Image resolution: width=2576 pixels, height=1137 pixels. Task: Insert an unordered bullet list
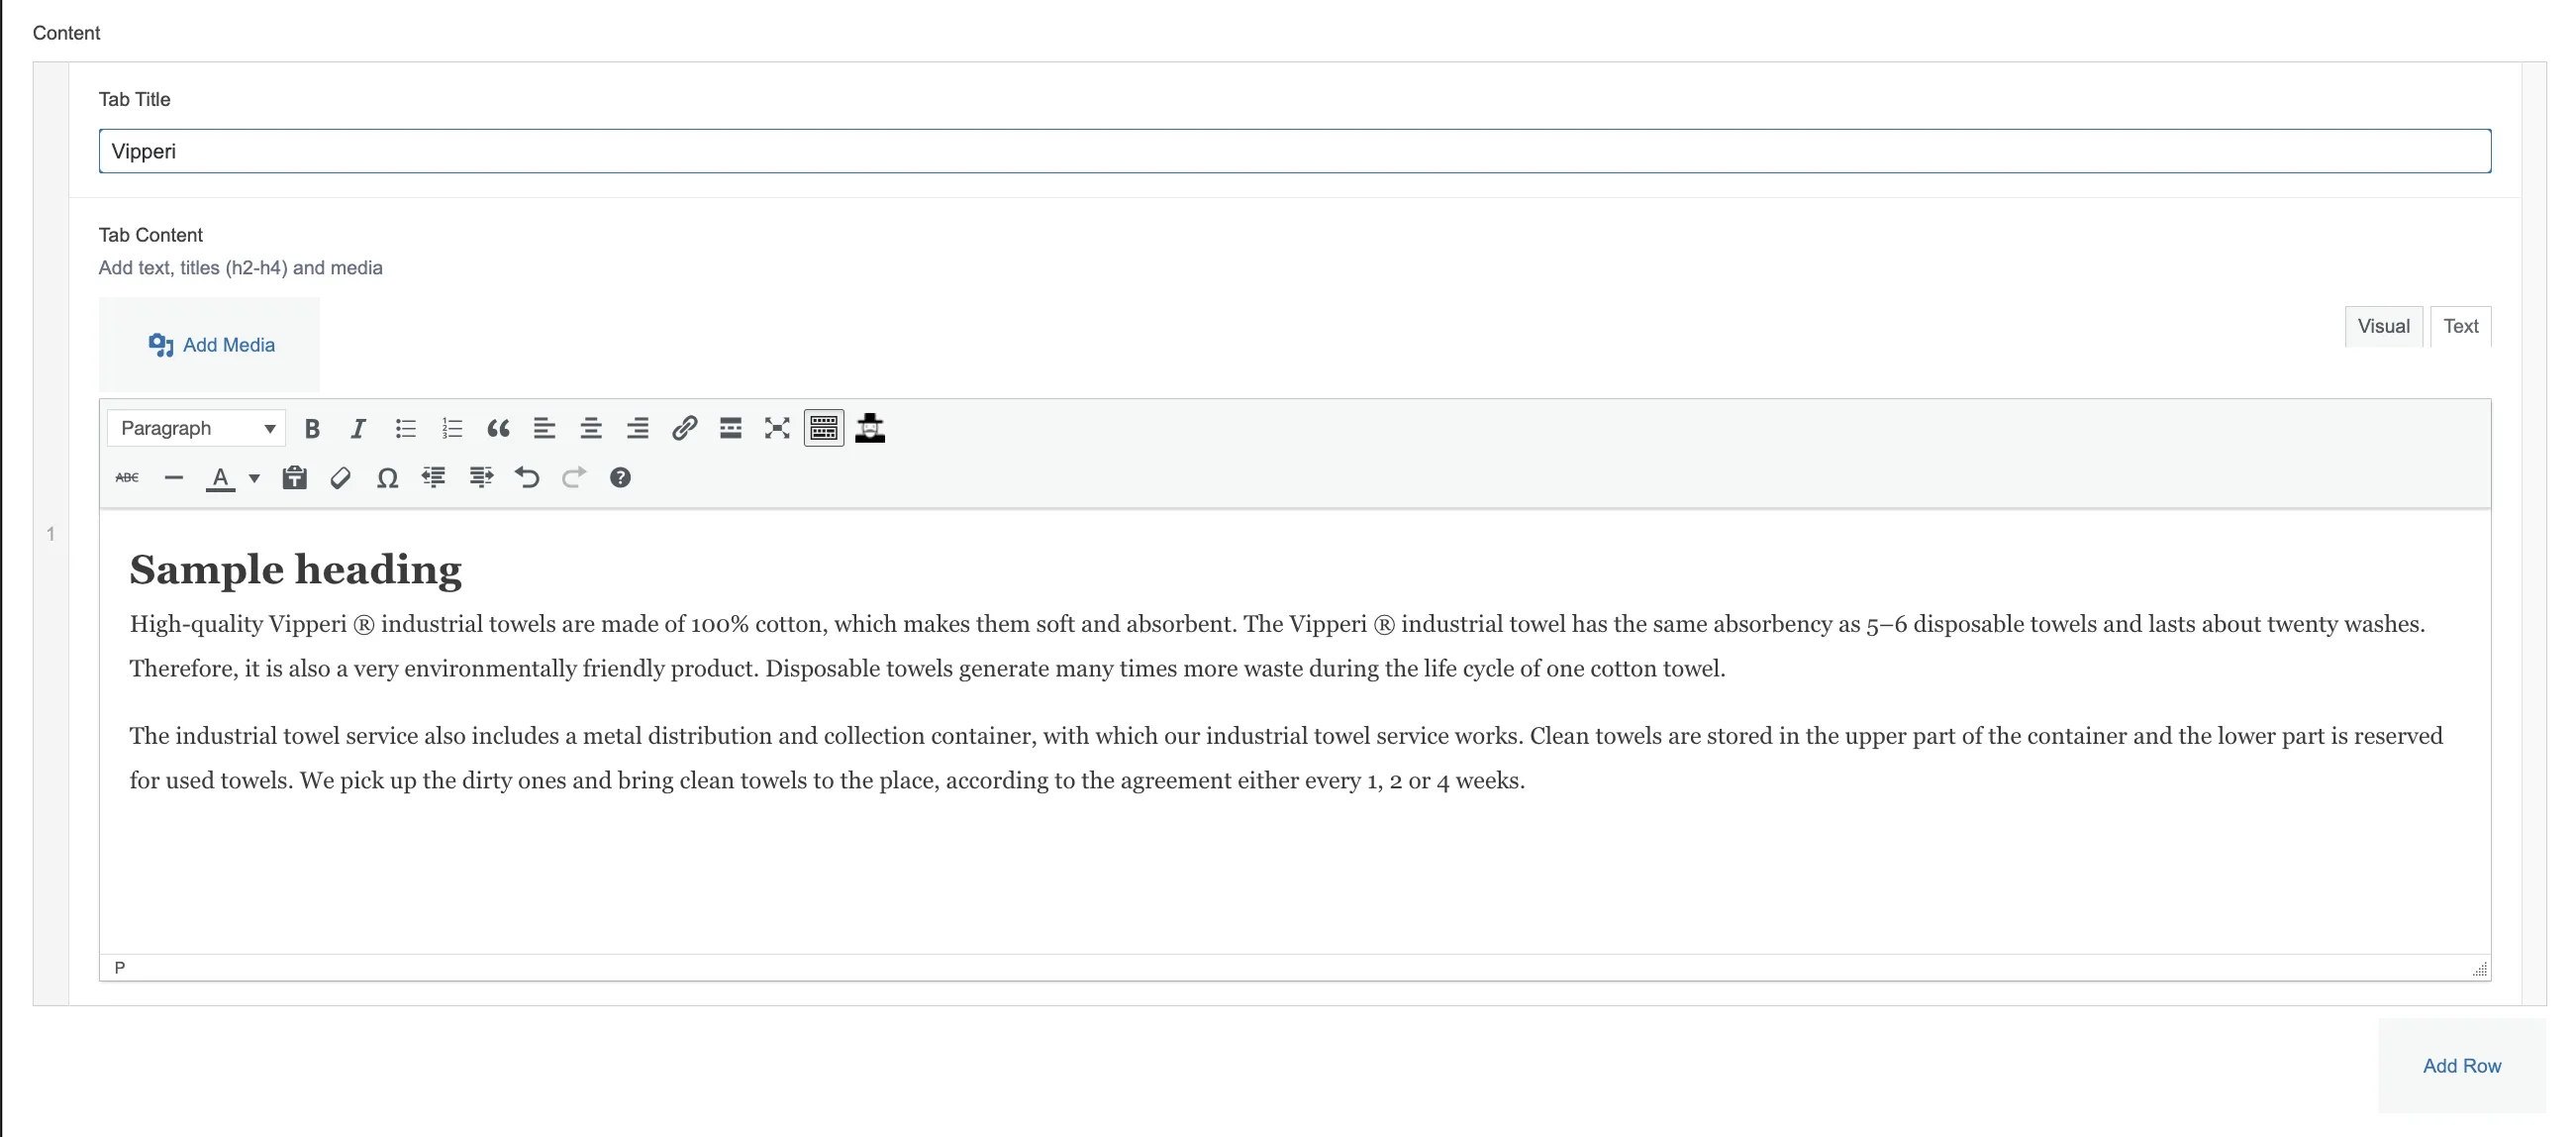point(406,428)
